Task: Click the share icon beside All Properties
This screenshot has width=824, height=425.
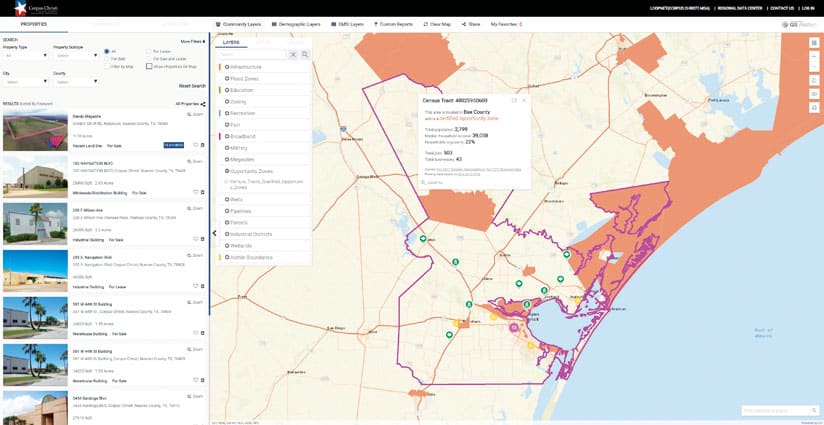Action: [x=203, y=103]
